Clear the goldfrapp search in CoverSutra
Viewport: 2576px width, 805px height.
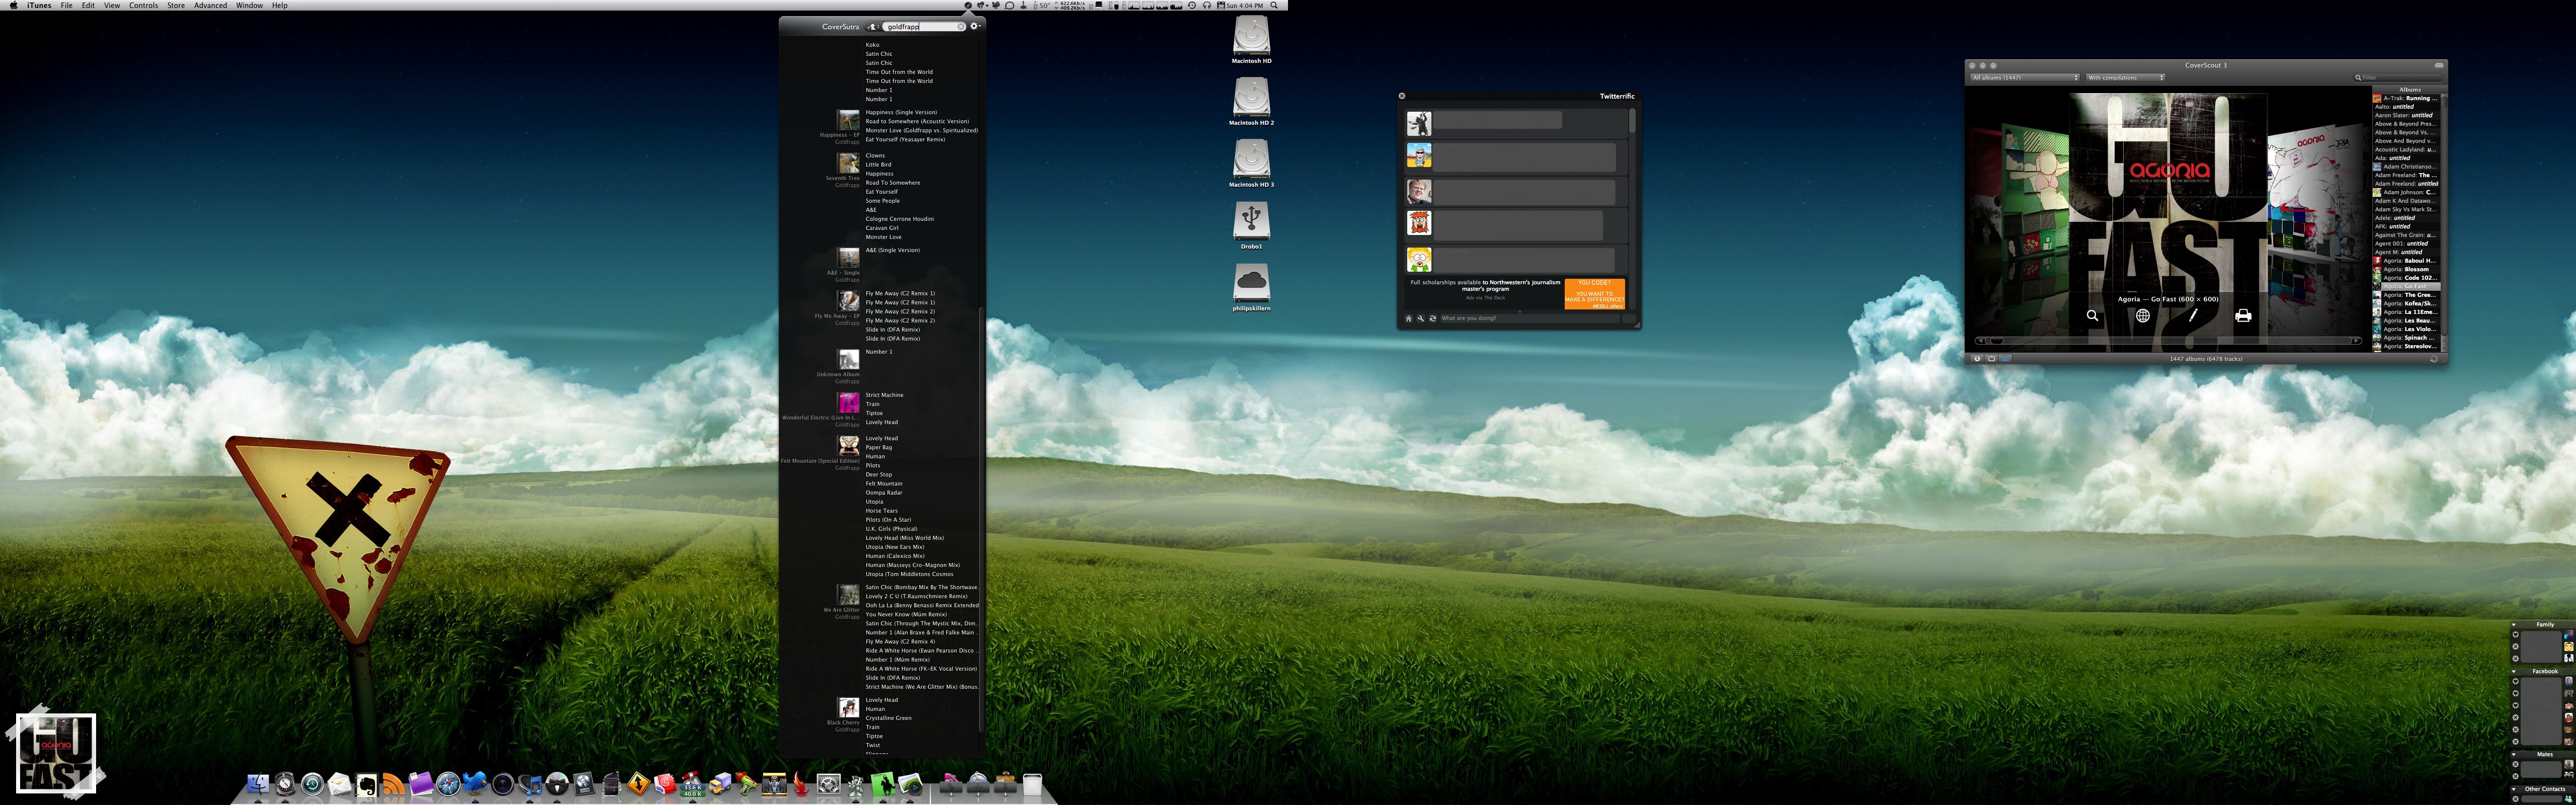coord(961,27)
